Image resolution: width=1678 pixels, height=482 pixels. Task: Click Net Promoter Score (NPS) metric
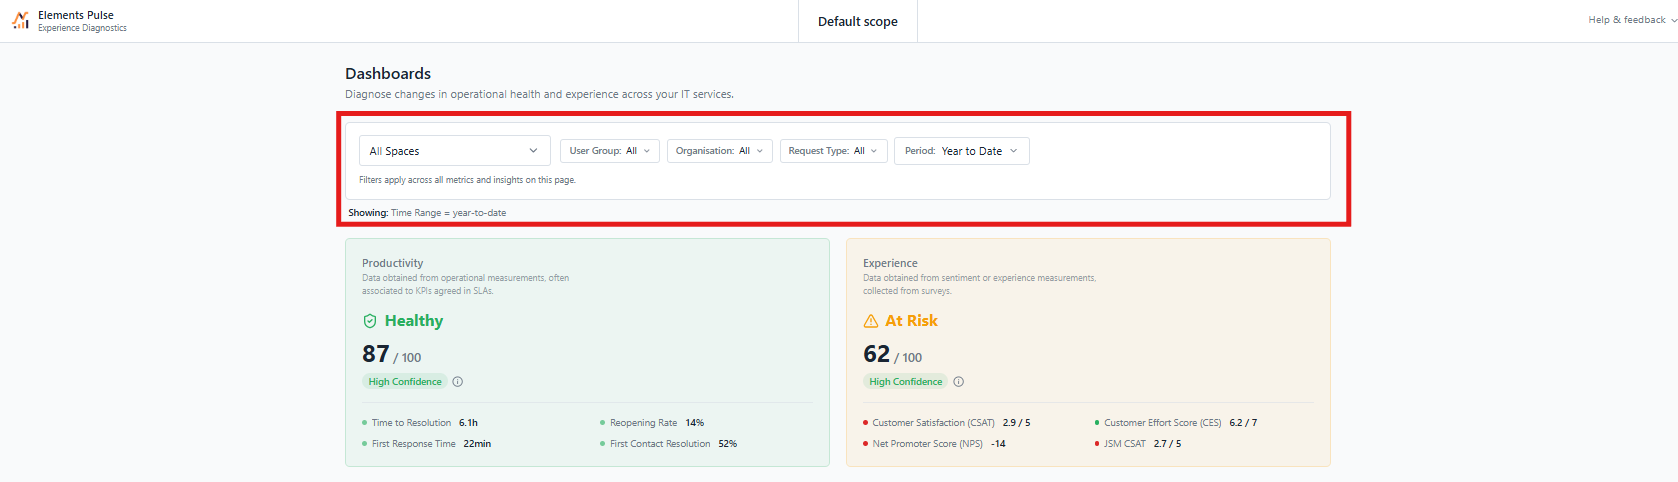(934, 444)
